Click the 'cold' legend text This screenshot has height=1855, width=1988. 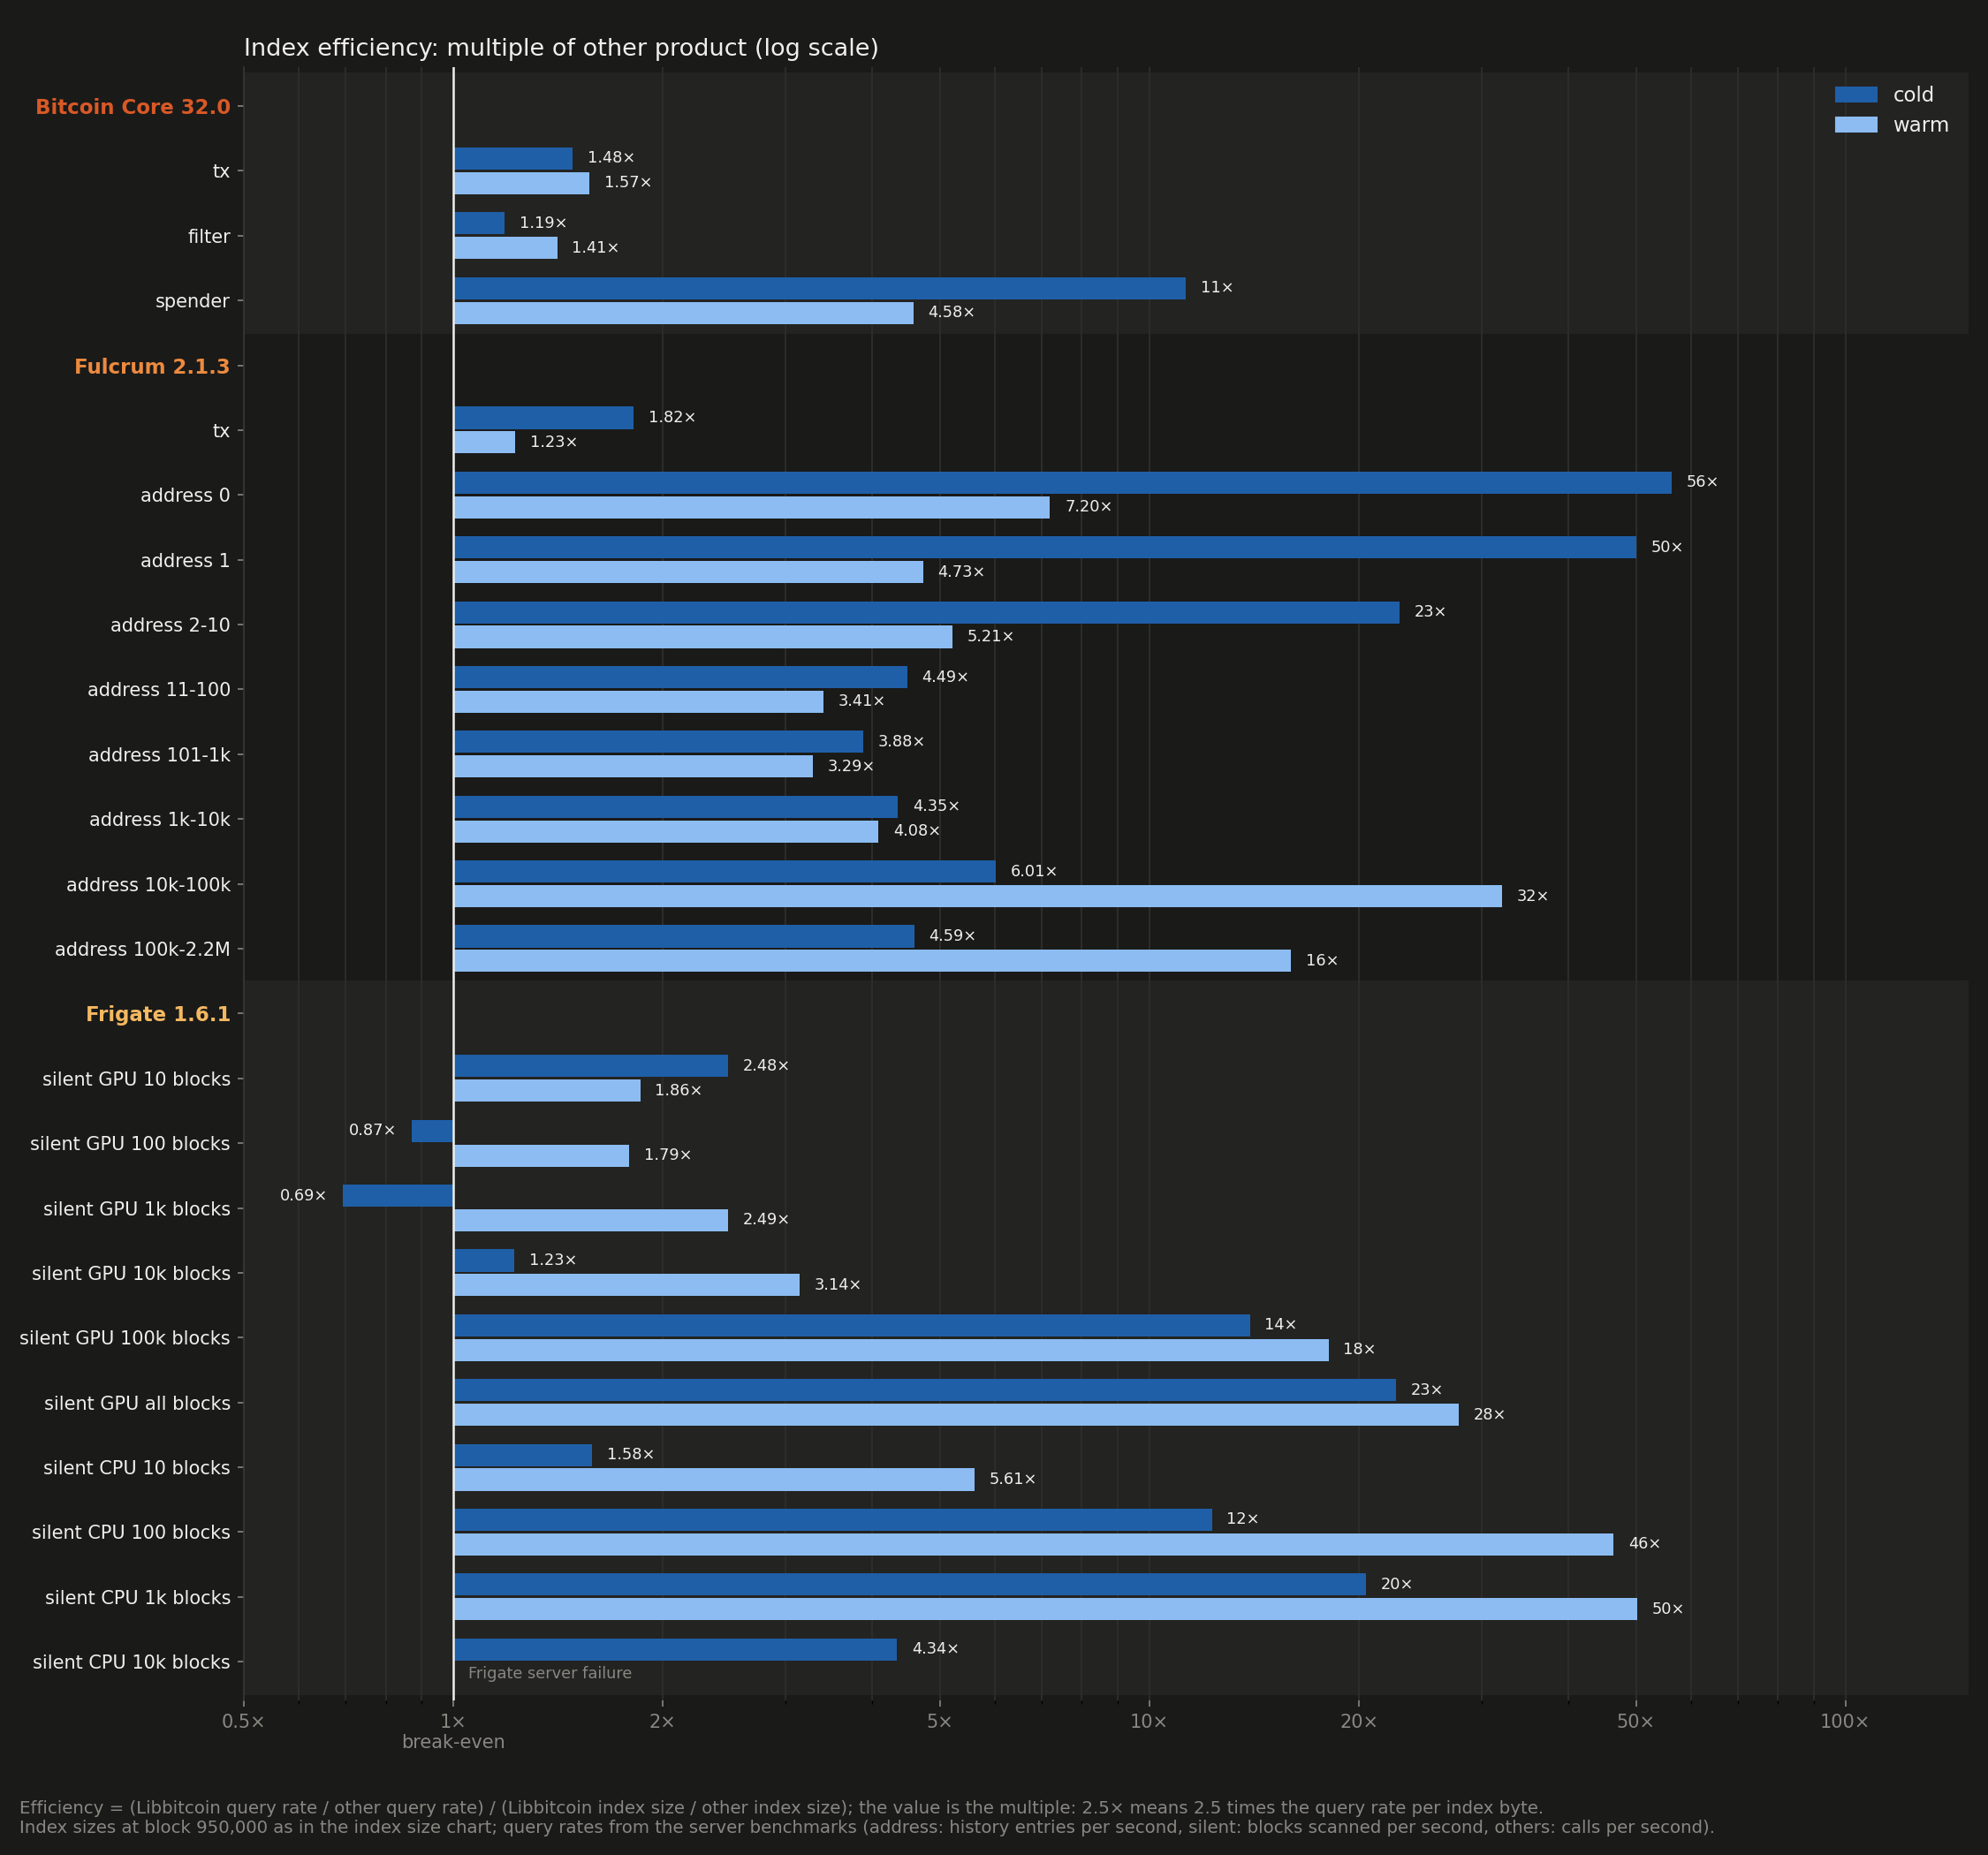pos(1913,95)
